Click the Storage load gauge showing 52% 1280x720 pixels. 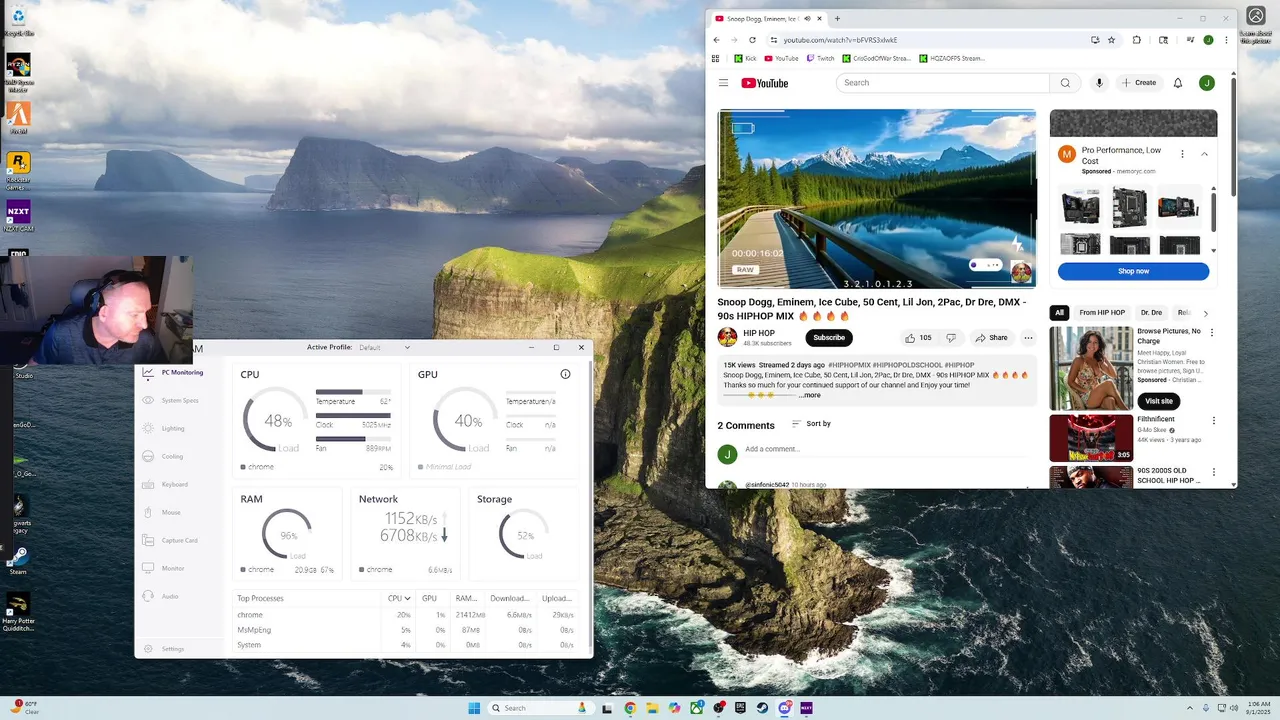pyautogui.click(x=525, y=535)
